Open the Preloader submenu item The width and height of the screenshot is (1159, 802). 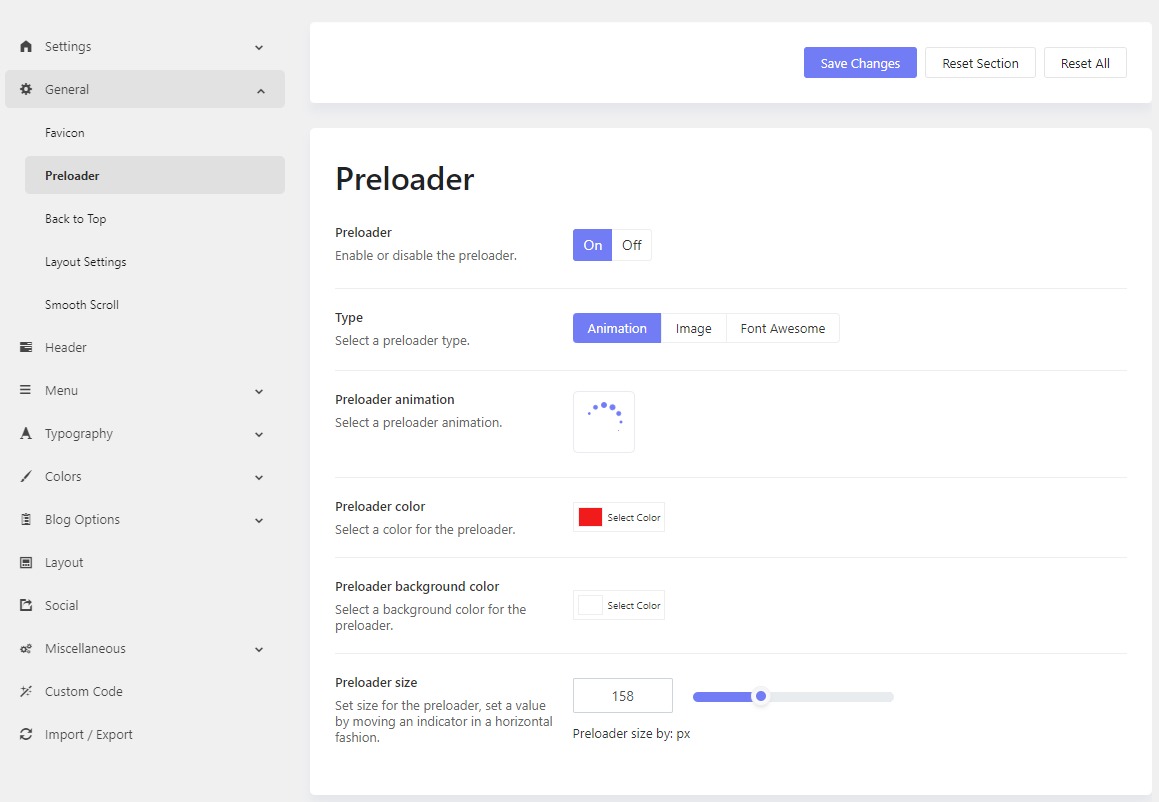[154, 175]
